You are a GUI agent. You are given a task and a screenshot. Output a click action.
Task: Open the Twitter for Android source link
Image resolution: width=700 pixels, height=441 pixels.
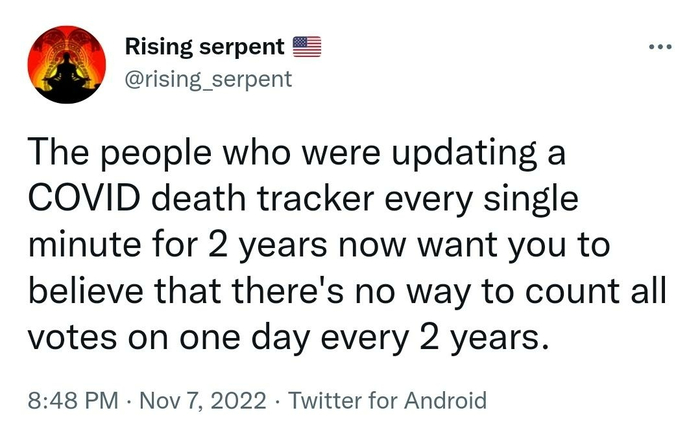388,402
